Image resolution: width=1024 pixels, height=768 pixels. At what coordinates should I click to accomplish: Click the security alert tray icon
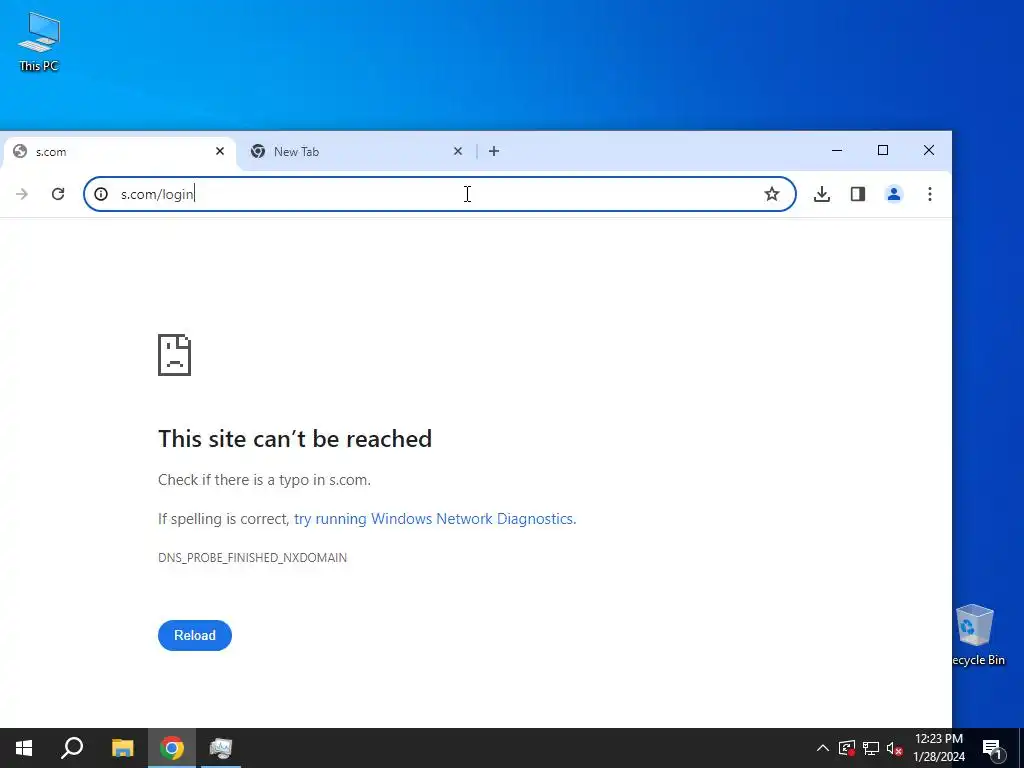(x=847, y=748)
